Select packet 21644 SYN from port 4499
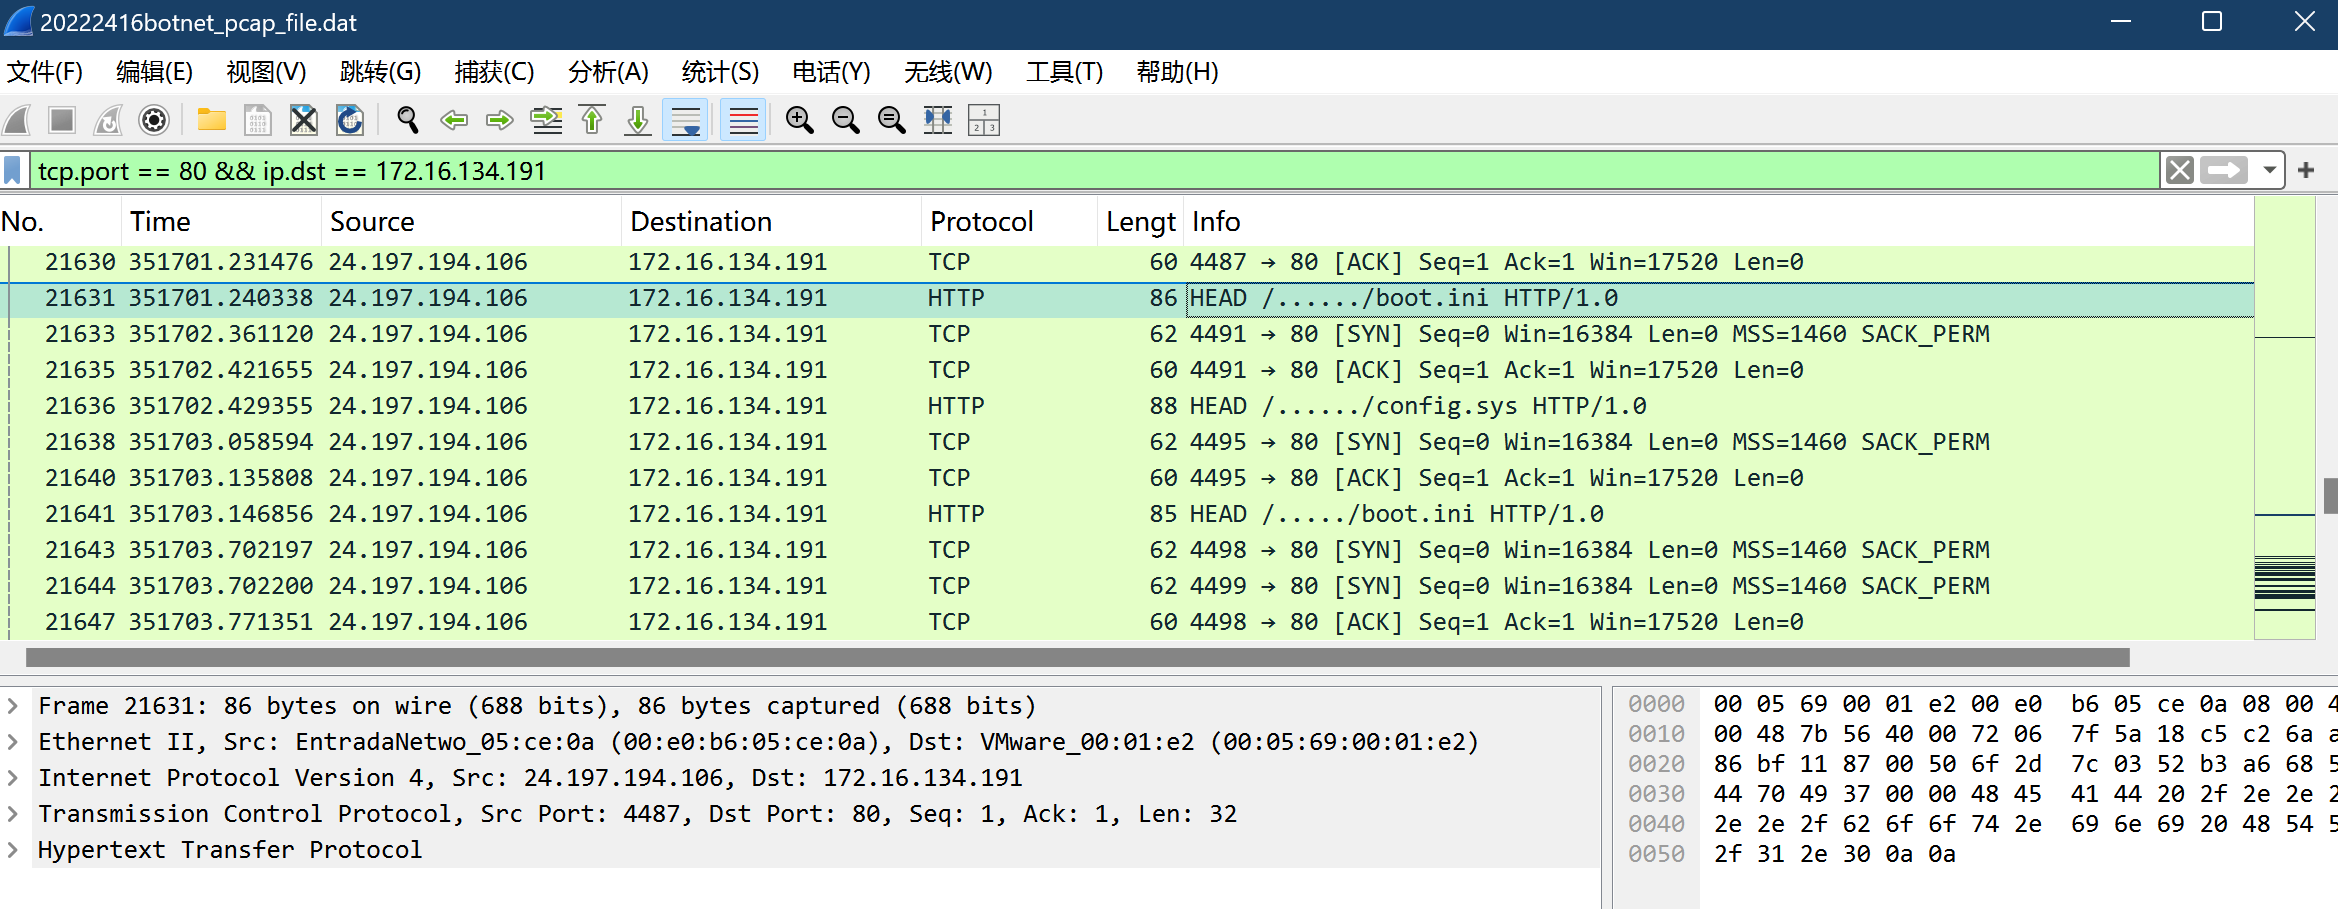The image size is (2338, 909). [1127, 586]
